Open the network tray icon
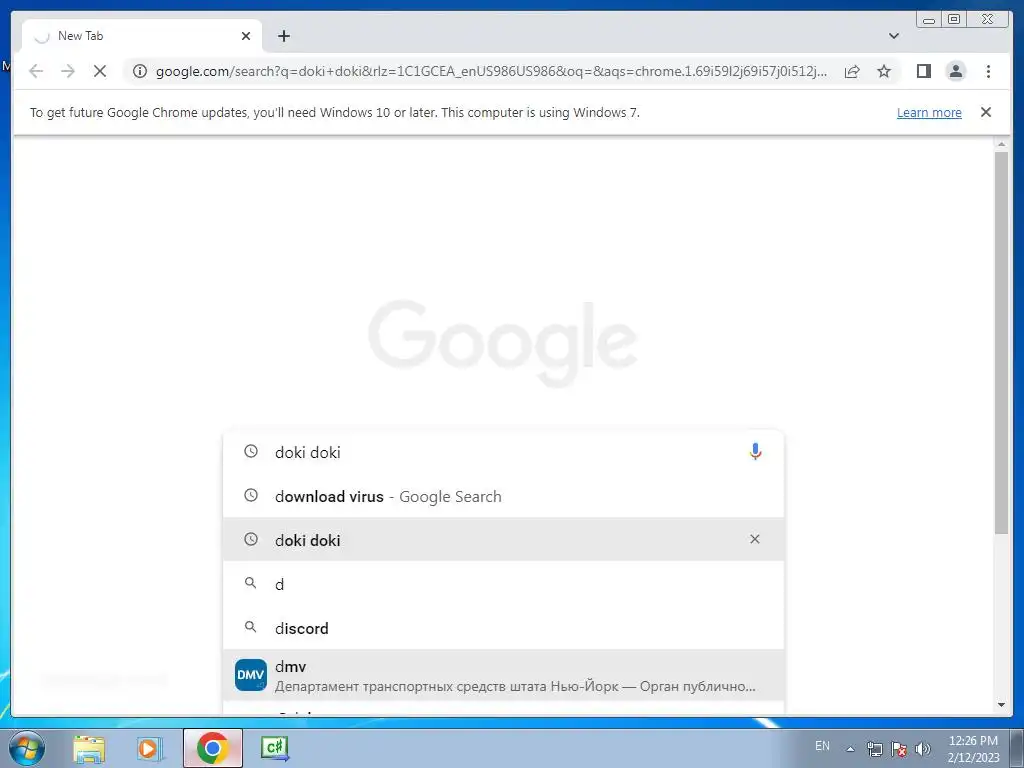 [874, 749]
